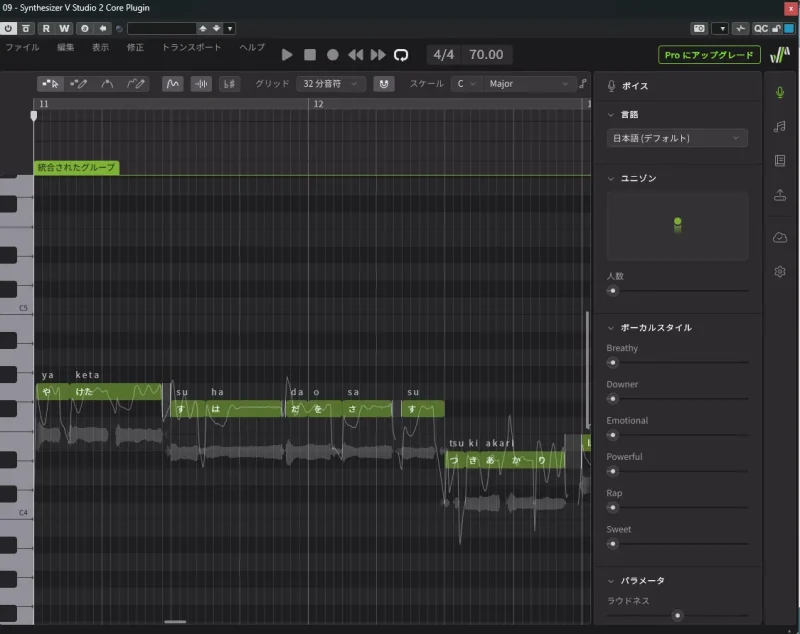Start playback with the play button
The height and width of the screenshot is (634, 800).
[287, 55]
